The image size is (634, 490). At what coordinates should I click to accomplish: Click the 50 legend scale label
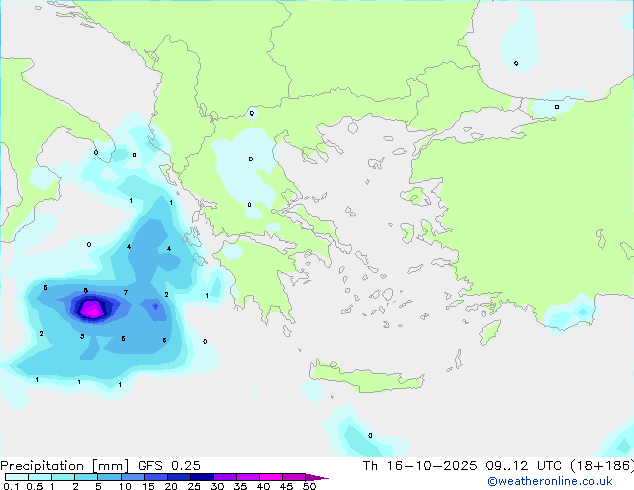[309, 486]
